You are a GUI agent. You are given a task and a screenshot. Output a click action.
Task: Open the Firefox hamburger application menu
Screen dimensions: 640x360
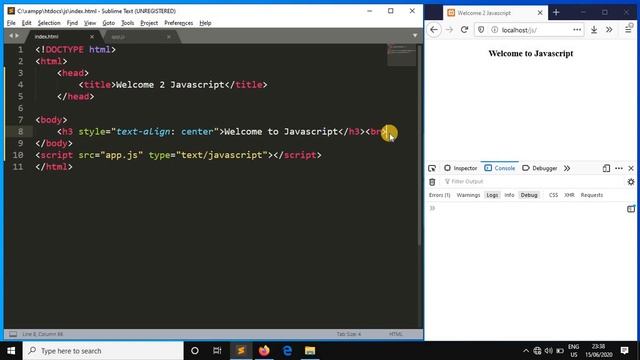[629, 29]
